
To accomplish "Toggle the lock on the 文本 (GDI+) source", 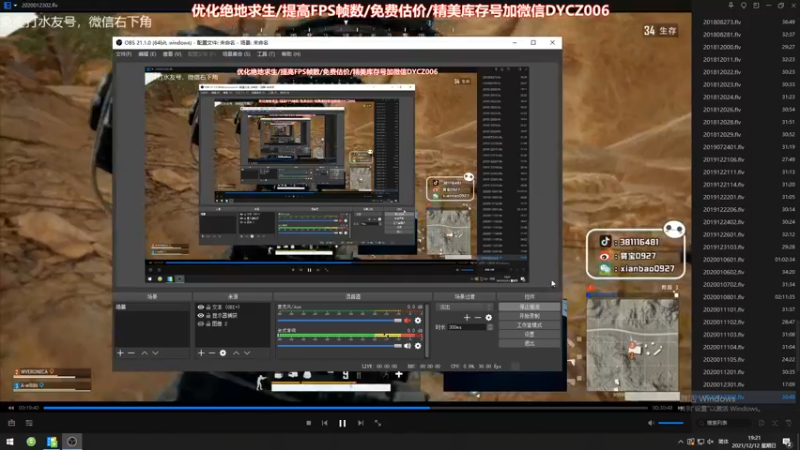I will coord(208,307).
